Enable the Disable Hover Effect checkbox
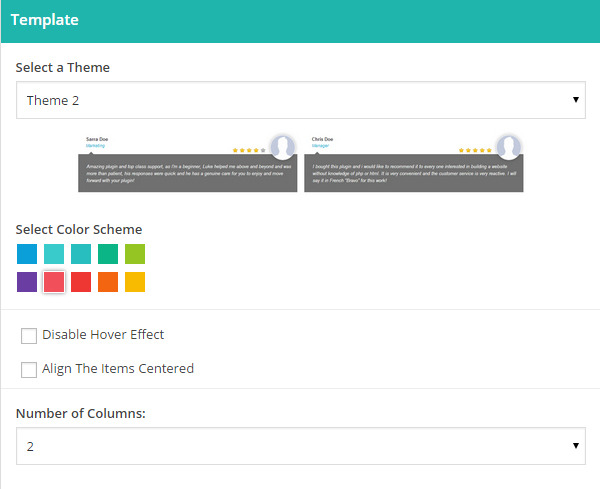 click(x=29, y=336)
